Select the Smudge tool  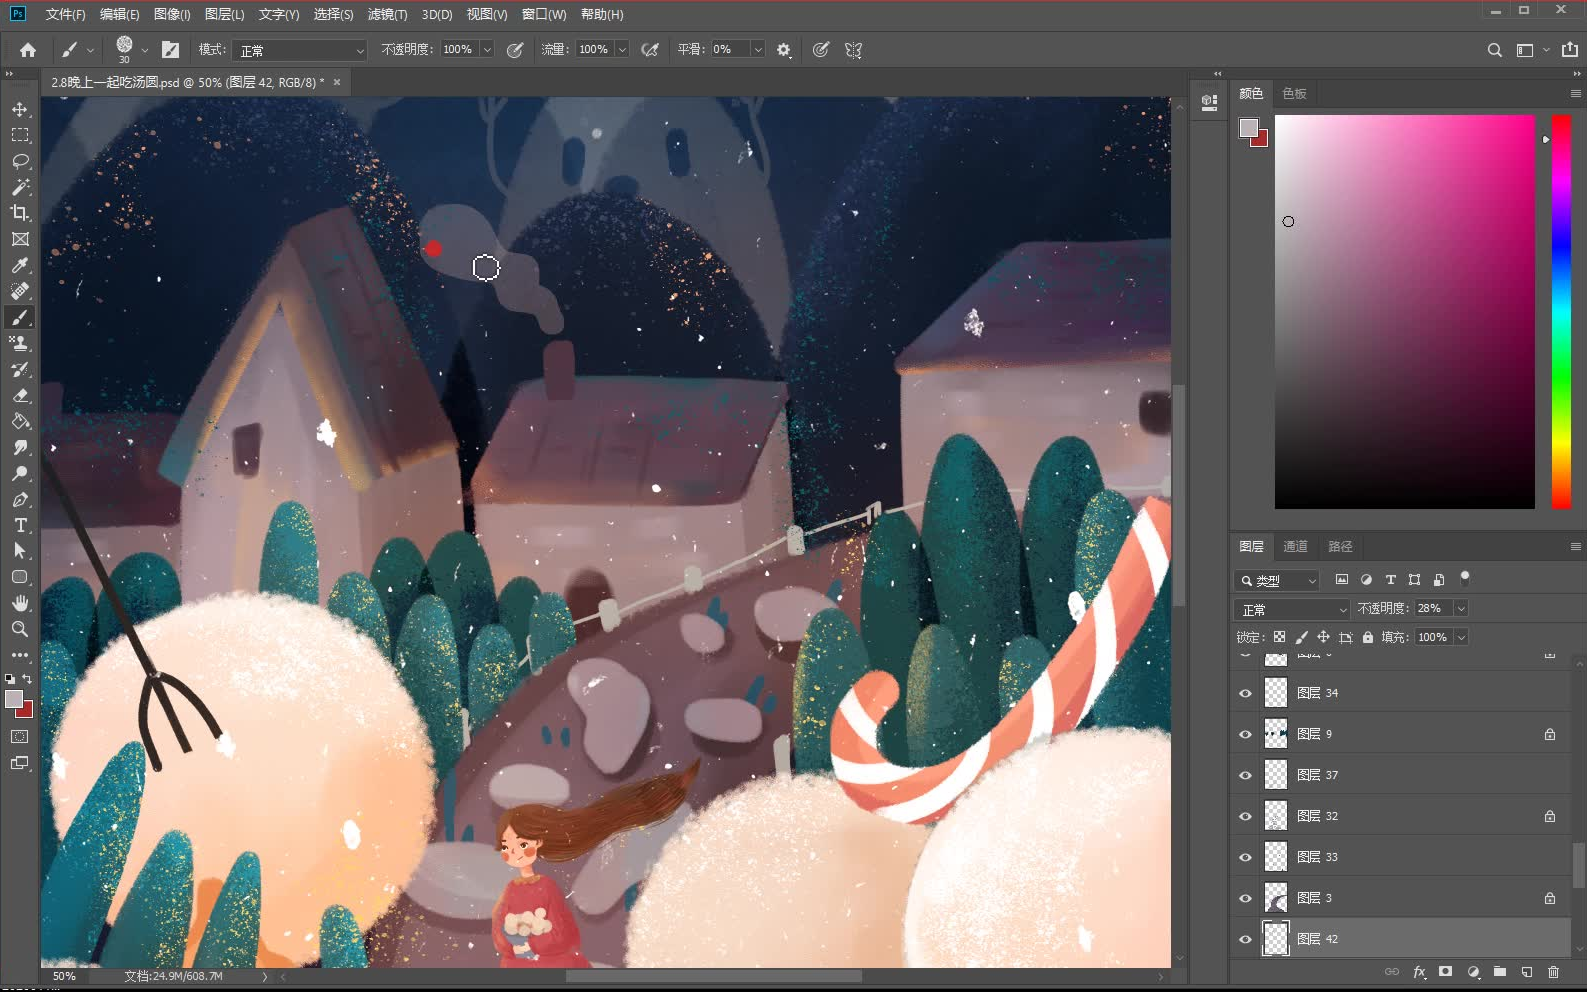pyautogui.click(x=20, y=447)
